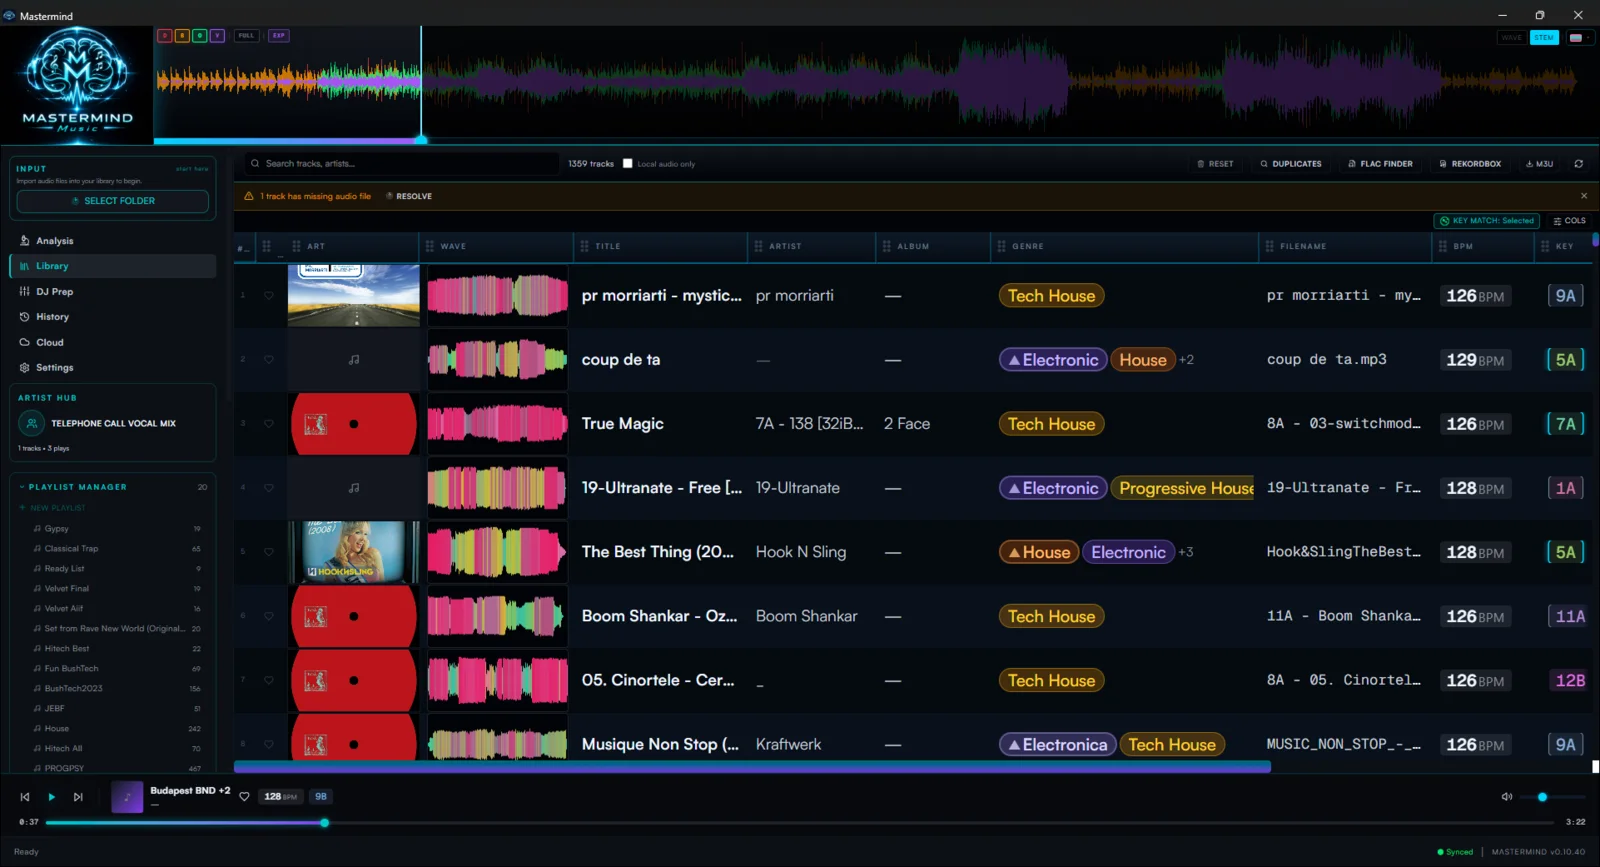
Task: Open the COLS column chooser
Action: (1569, 221)
